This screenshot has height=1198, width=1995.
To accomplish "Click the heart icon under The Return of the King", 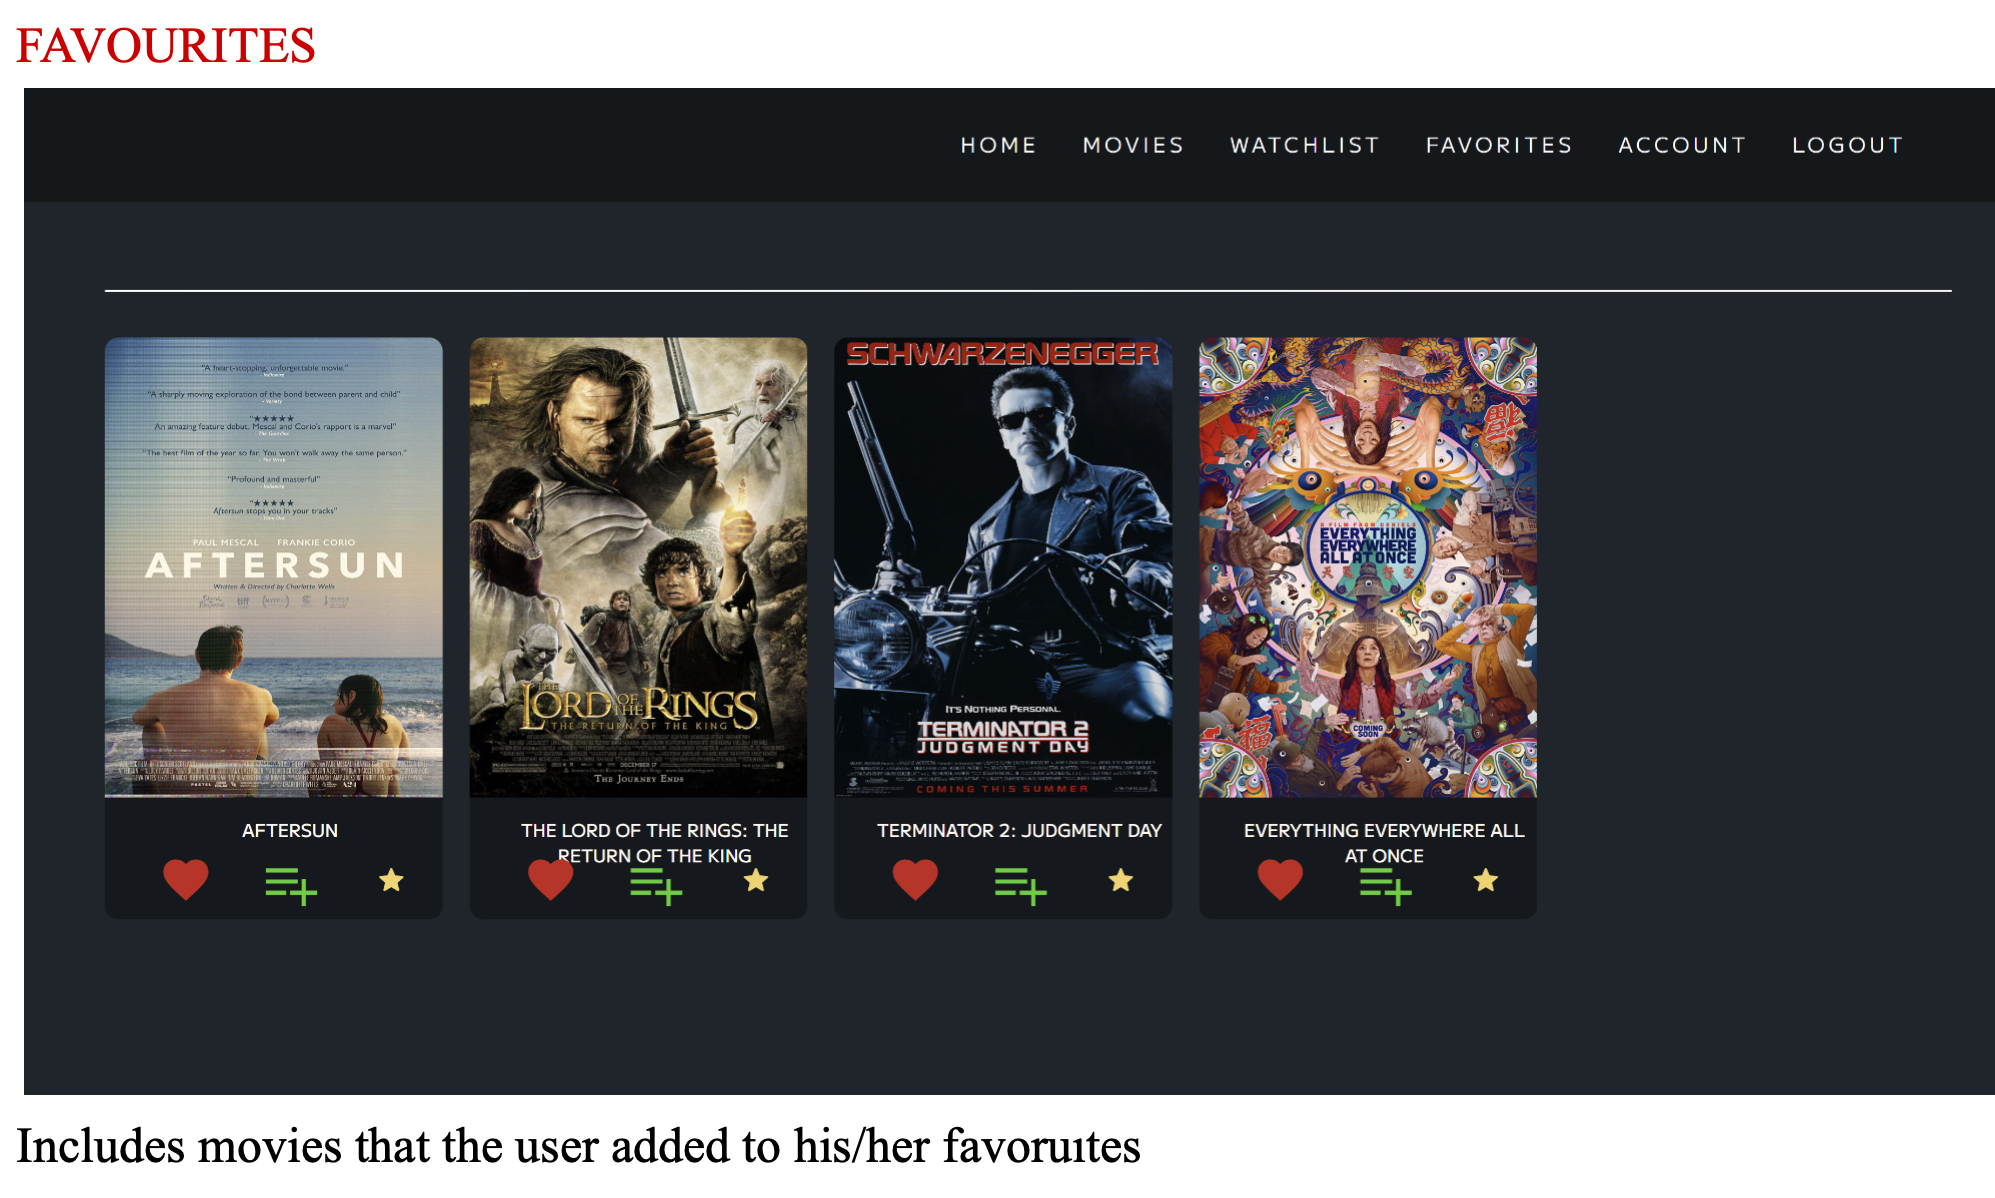I will pos(550,880).
